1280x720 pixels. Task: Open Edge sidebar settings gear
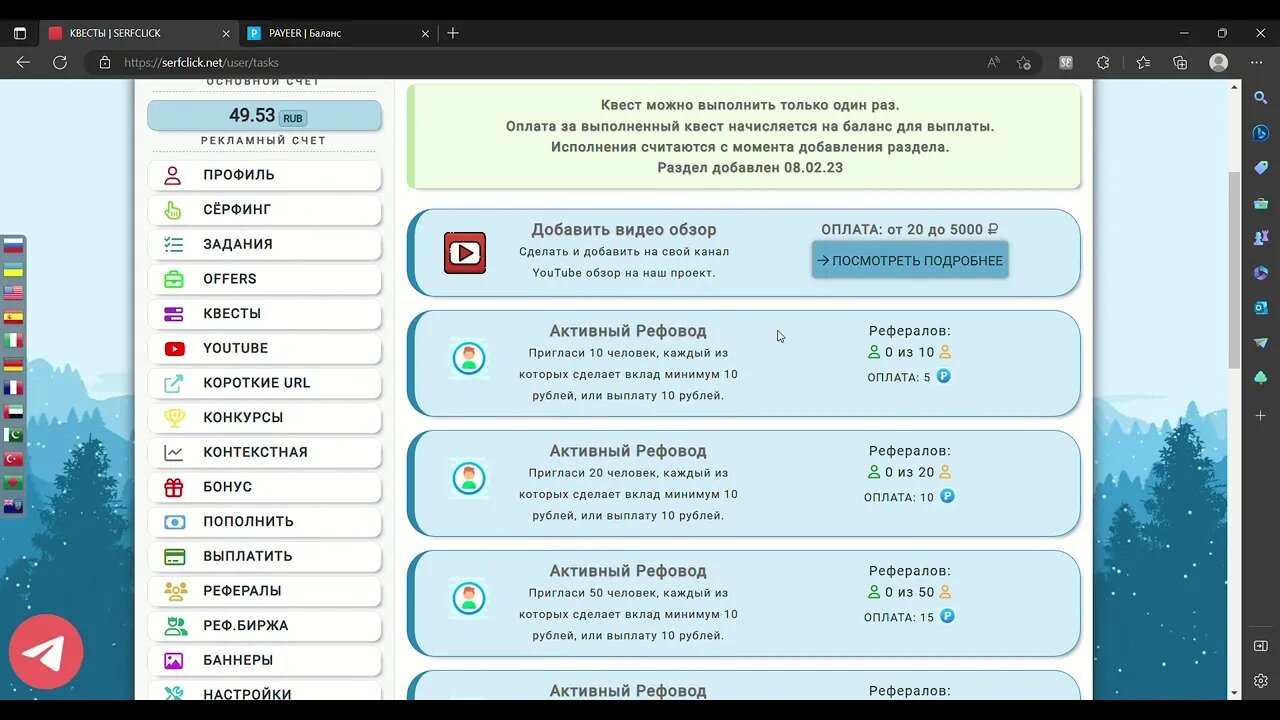(x=1261, y=681)
